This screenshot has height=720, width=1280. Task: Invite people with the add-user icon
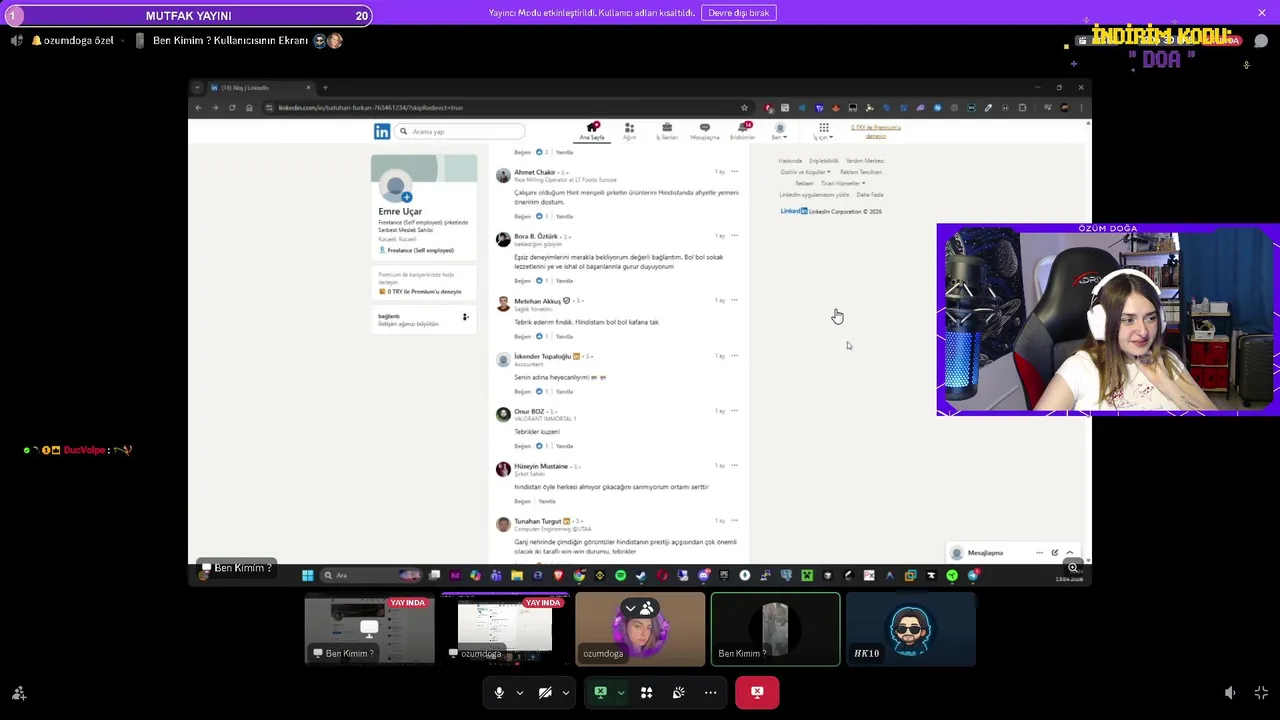pos(19,693)
